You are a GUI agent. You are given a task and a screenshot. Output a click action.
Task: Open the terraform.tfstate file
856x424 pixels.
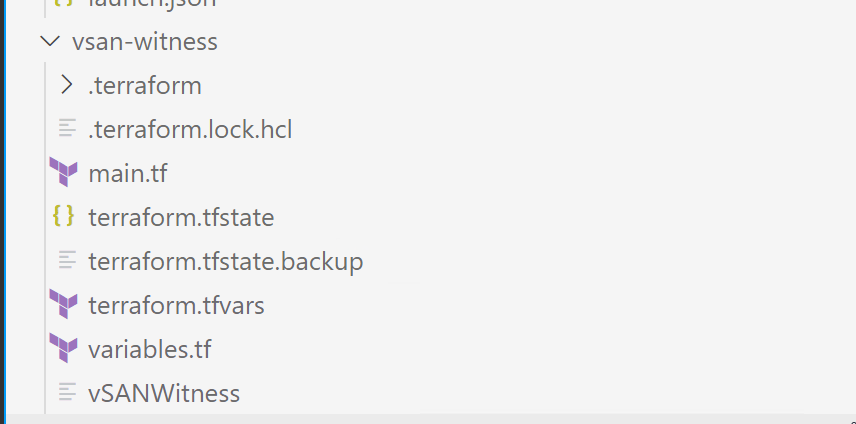tap(181, 218)
